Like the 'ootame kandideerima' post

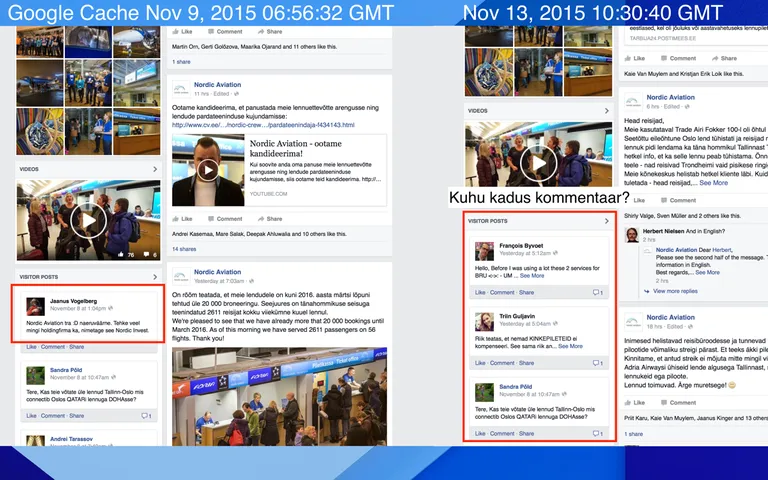click(x=183, y=219)
